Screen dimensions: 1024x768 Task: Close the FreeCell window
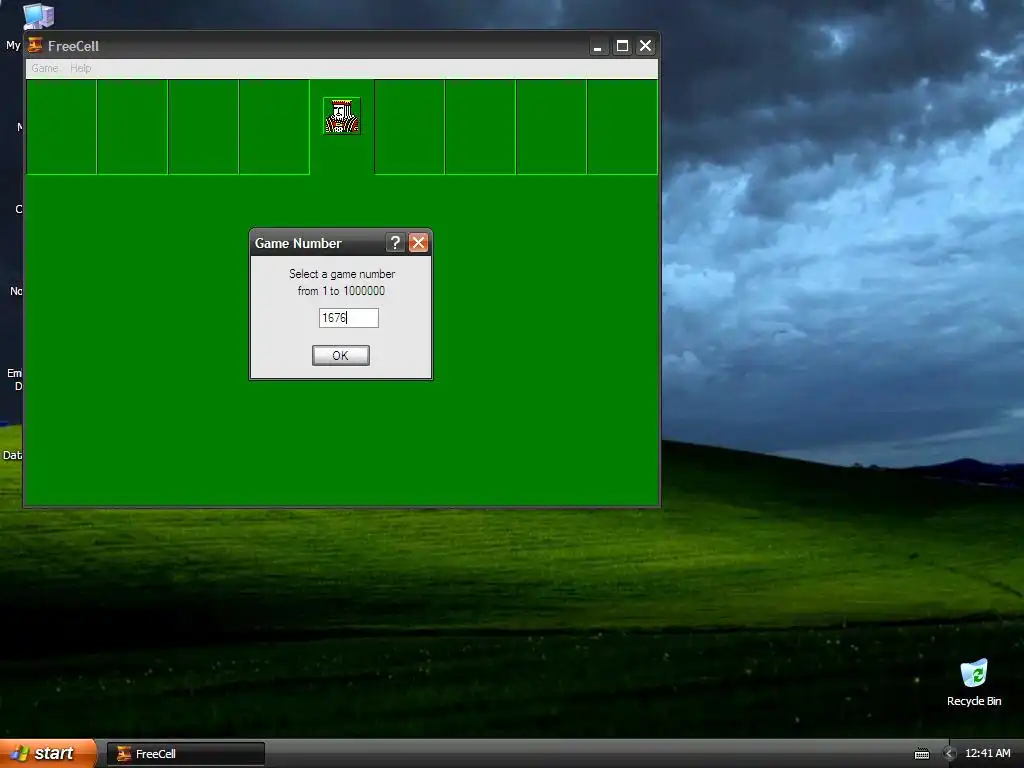[x=645, y=46]
